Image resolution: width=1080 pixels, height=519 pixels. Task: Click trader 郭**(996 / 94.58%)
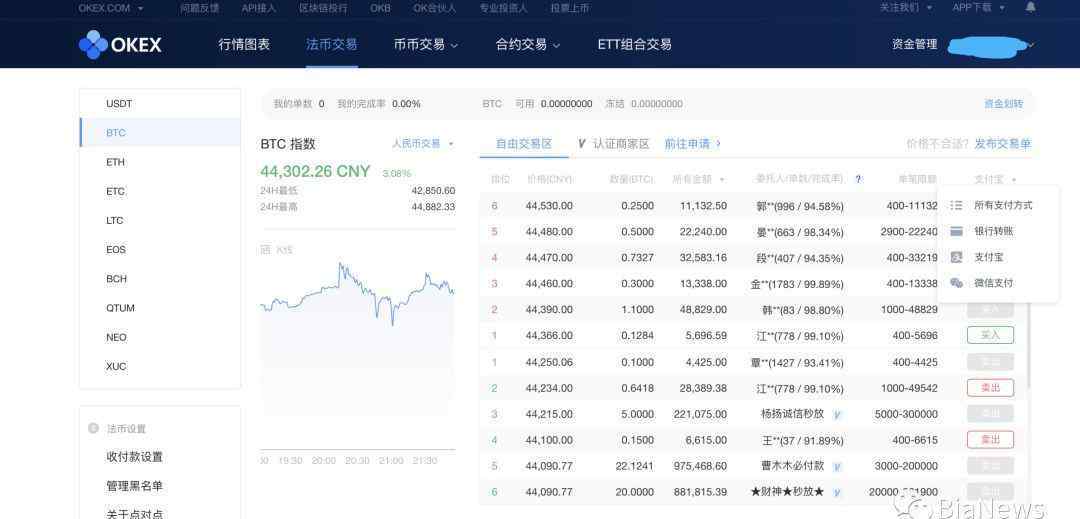pyautogui.click(x=800, y=206)
